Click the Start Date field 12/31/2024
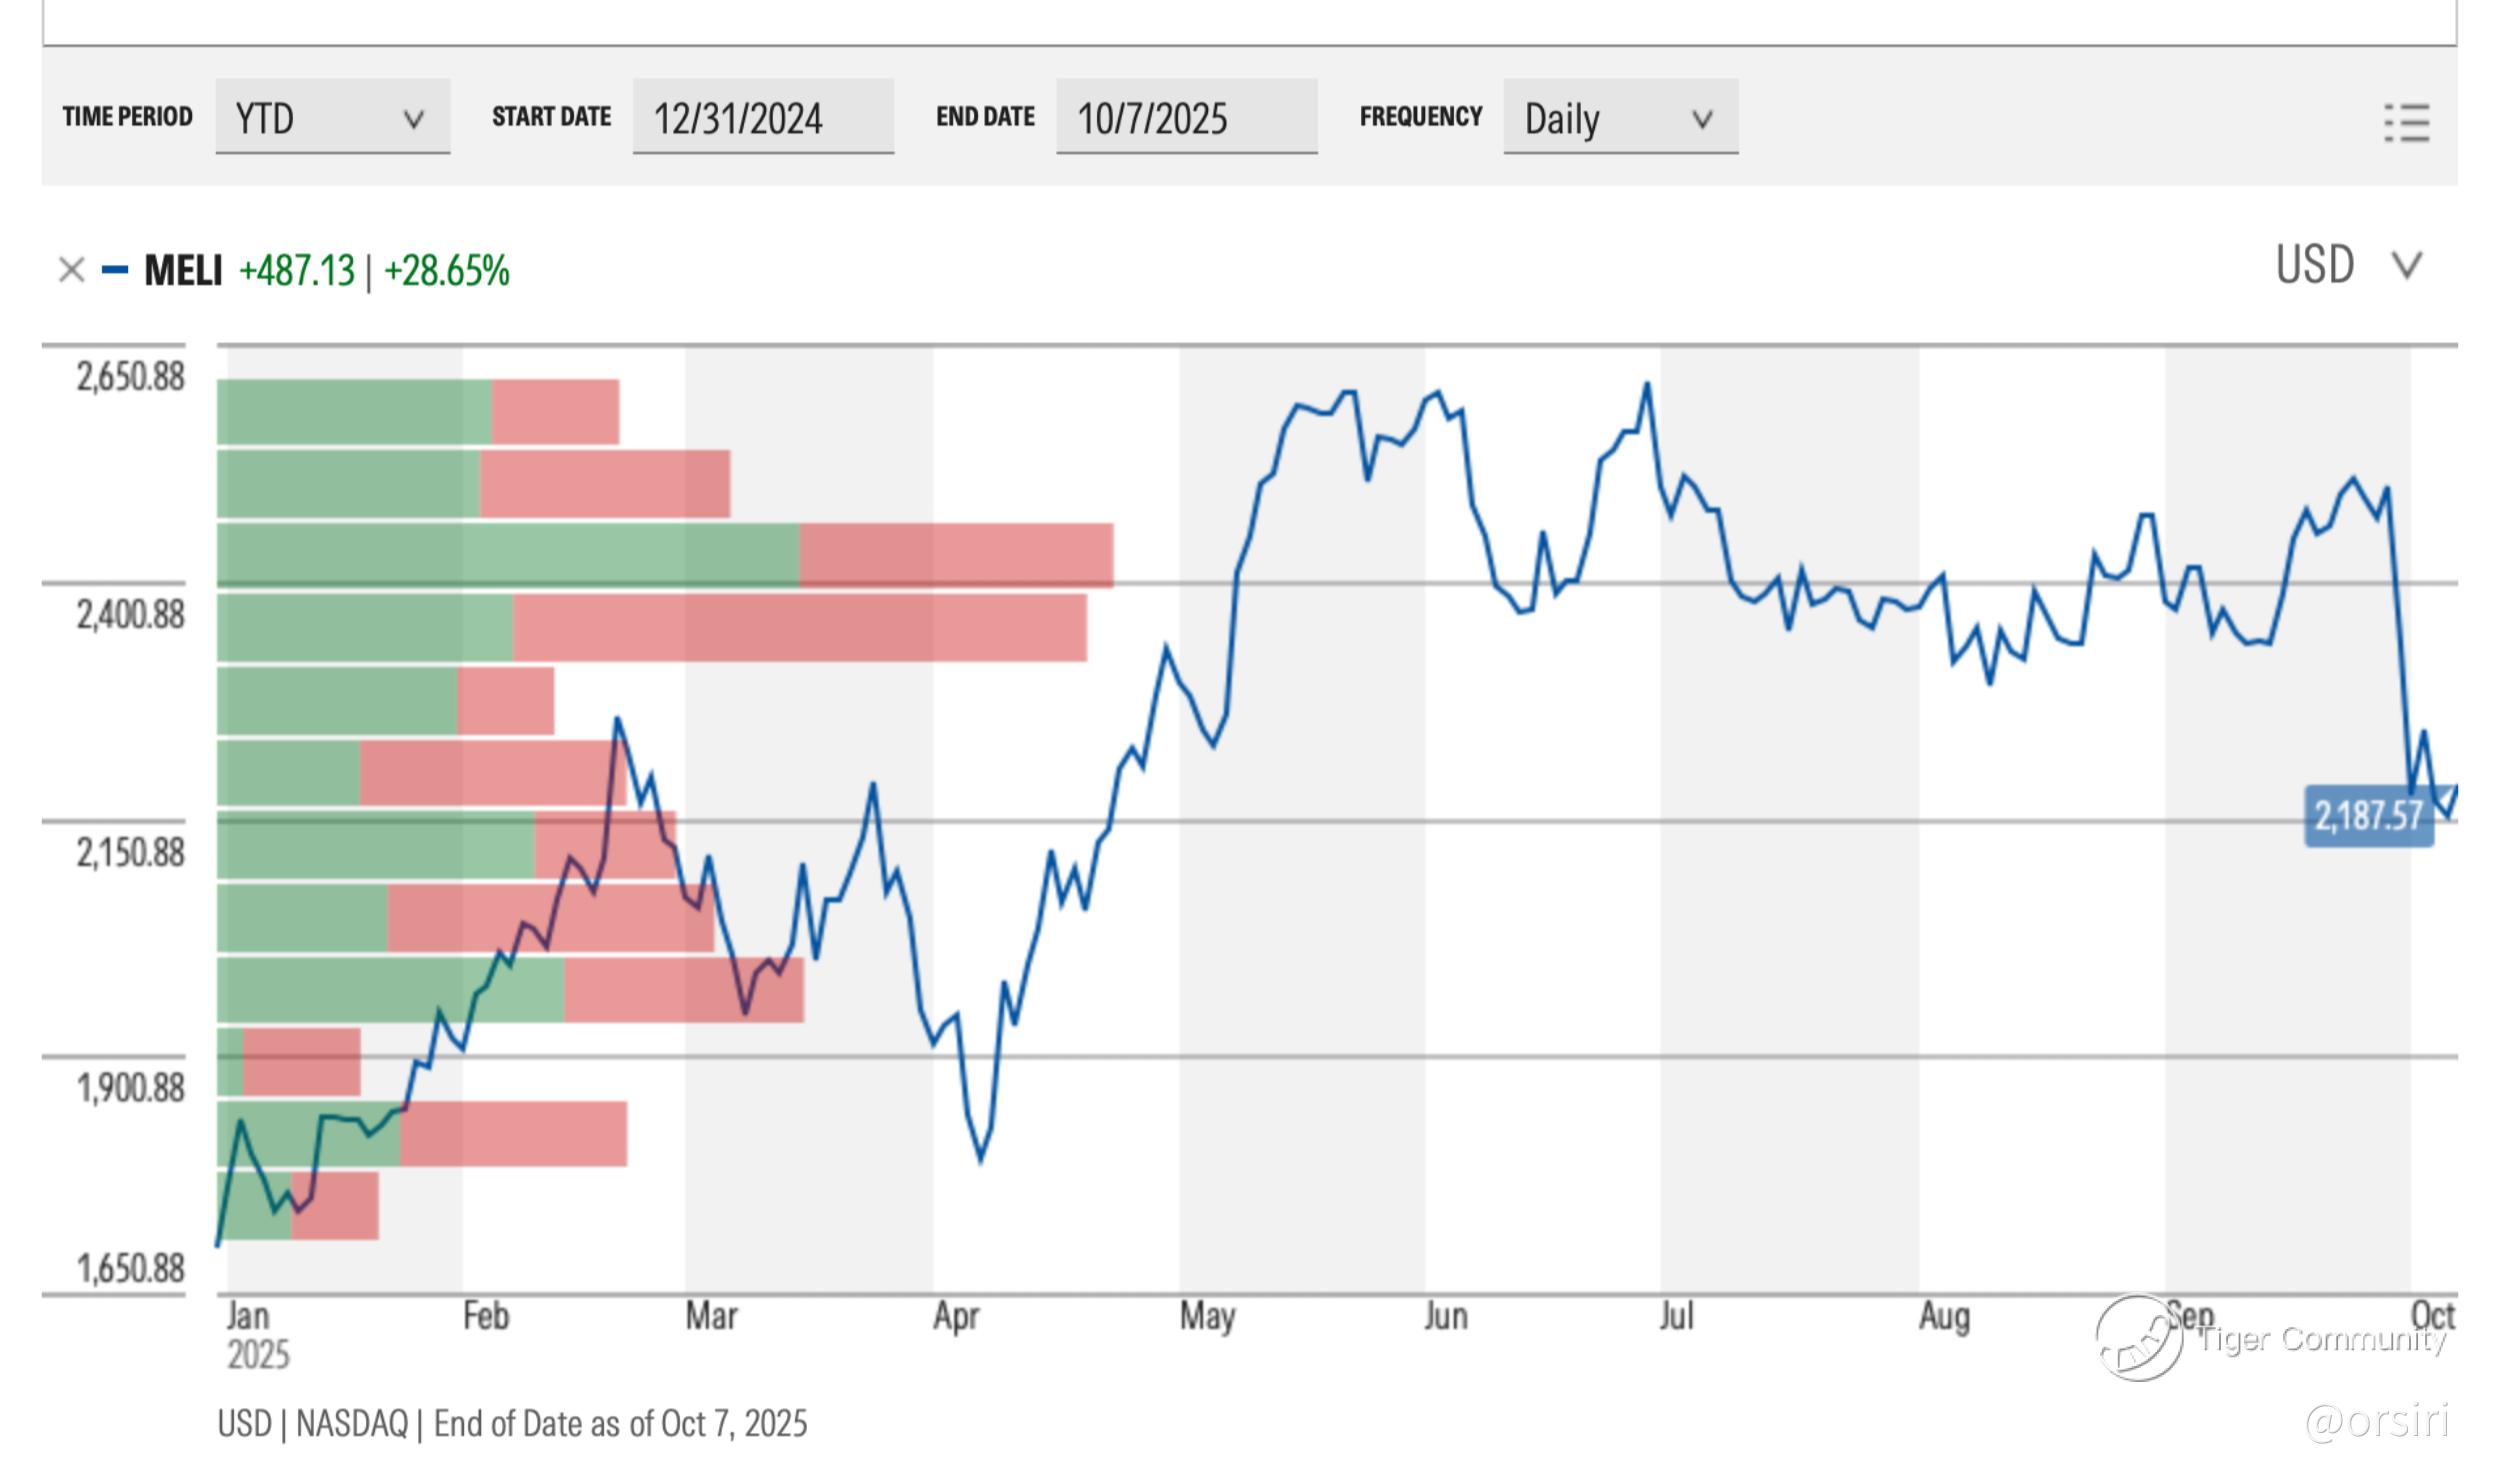Viewport: 2500px width, 1478px height. 762,118
